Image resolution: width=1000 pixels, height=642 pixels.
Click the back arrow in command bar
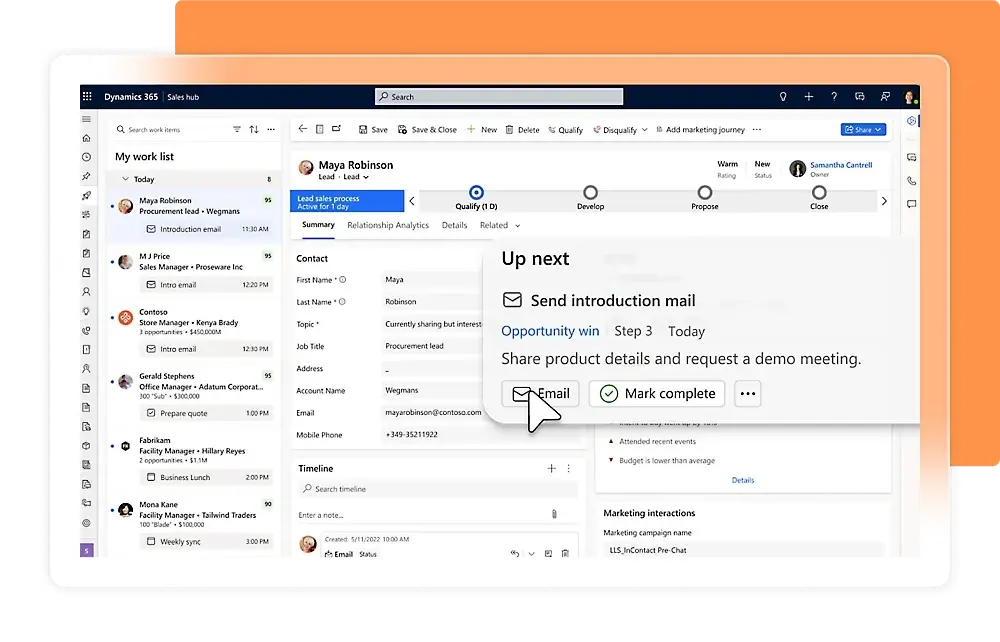[x=302, y=129]
